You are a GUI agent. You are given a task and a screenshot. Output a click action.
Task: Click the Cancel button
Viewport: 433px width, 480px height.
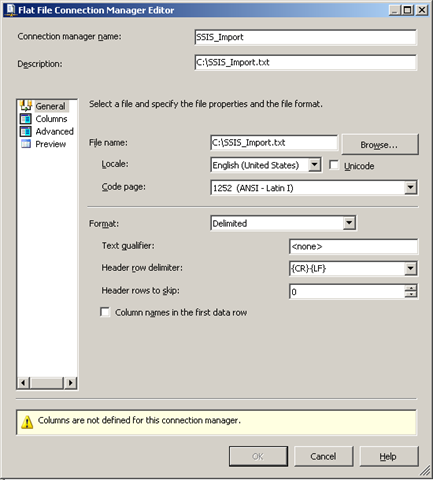(323, 456)
